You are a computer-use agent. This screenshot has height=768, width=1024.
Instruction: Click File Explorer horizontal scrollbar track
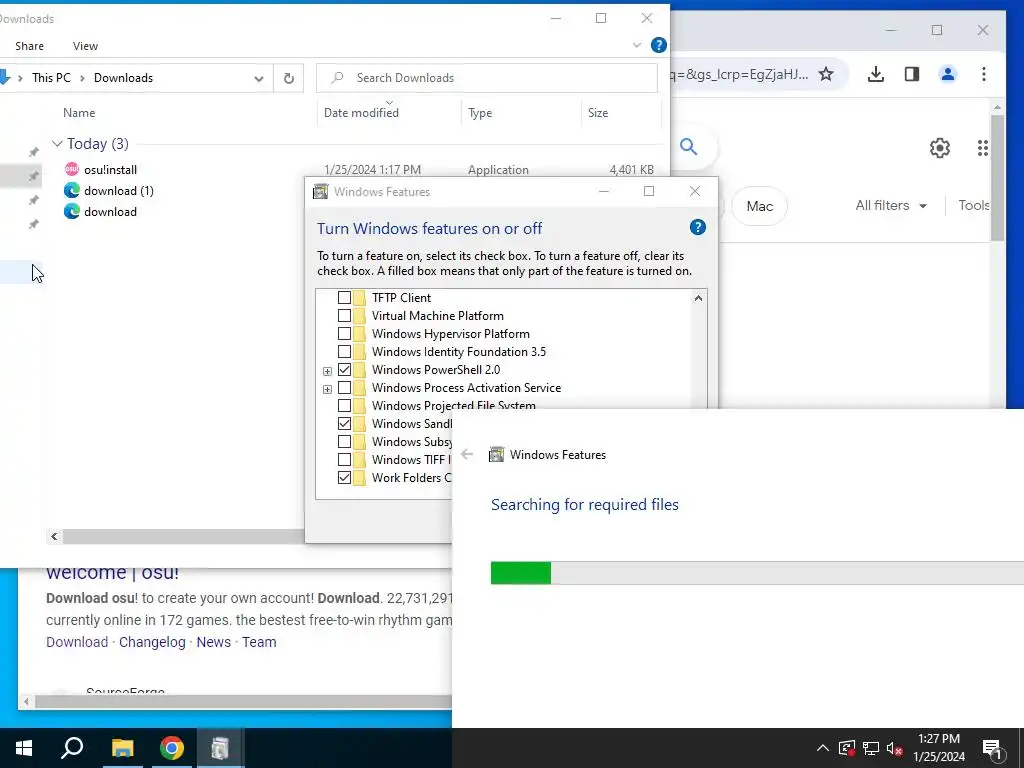pos(183,536)
